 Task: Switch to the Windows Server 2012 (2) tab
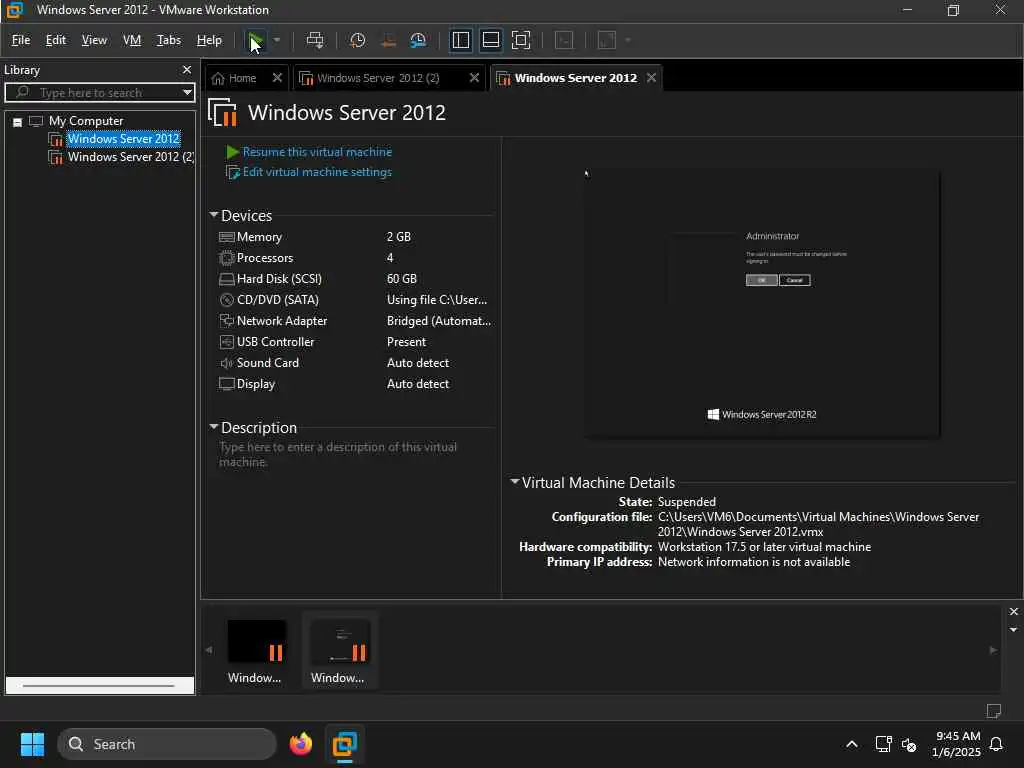click(x=377, y=78)
